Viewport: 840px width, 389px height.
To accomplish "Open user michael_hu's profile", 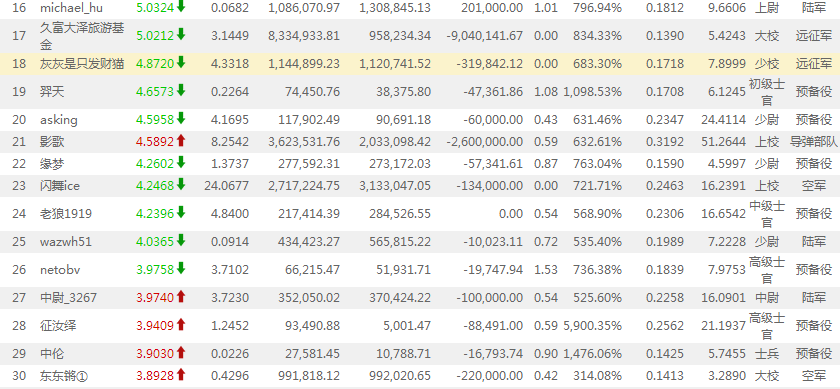I will click(71, 8).
